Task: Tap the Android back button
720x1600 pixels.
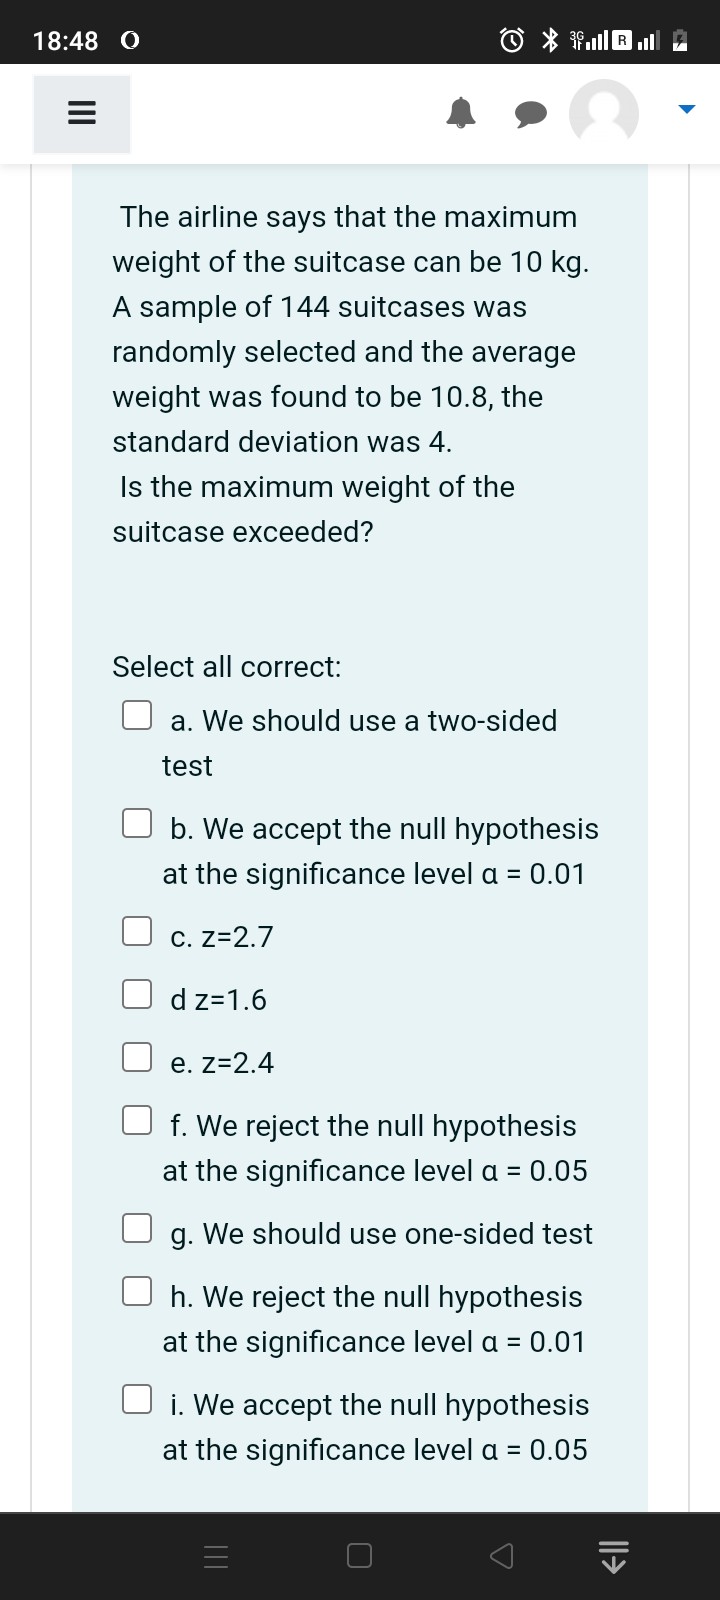Action: pos(503,1556)
